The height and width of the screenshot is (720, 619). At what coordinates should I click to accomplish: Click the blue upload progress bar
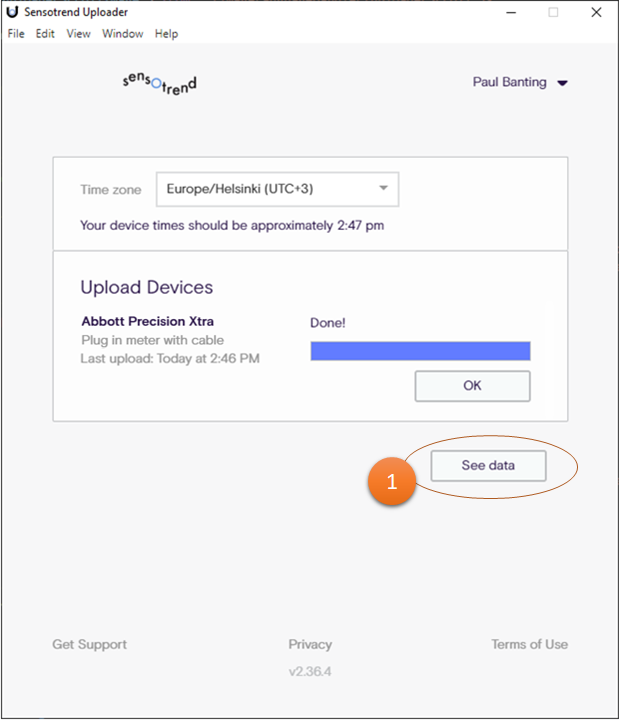[x=420, y=351]
